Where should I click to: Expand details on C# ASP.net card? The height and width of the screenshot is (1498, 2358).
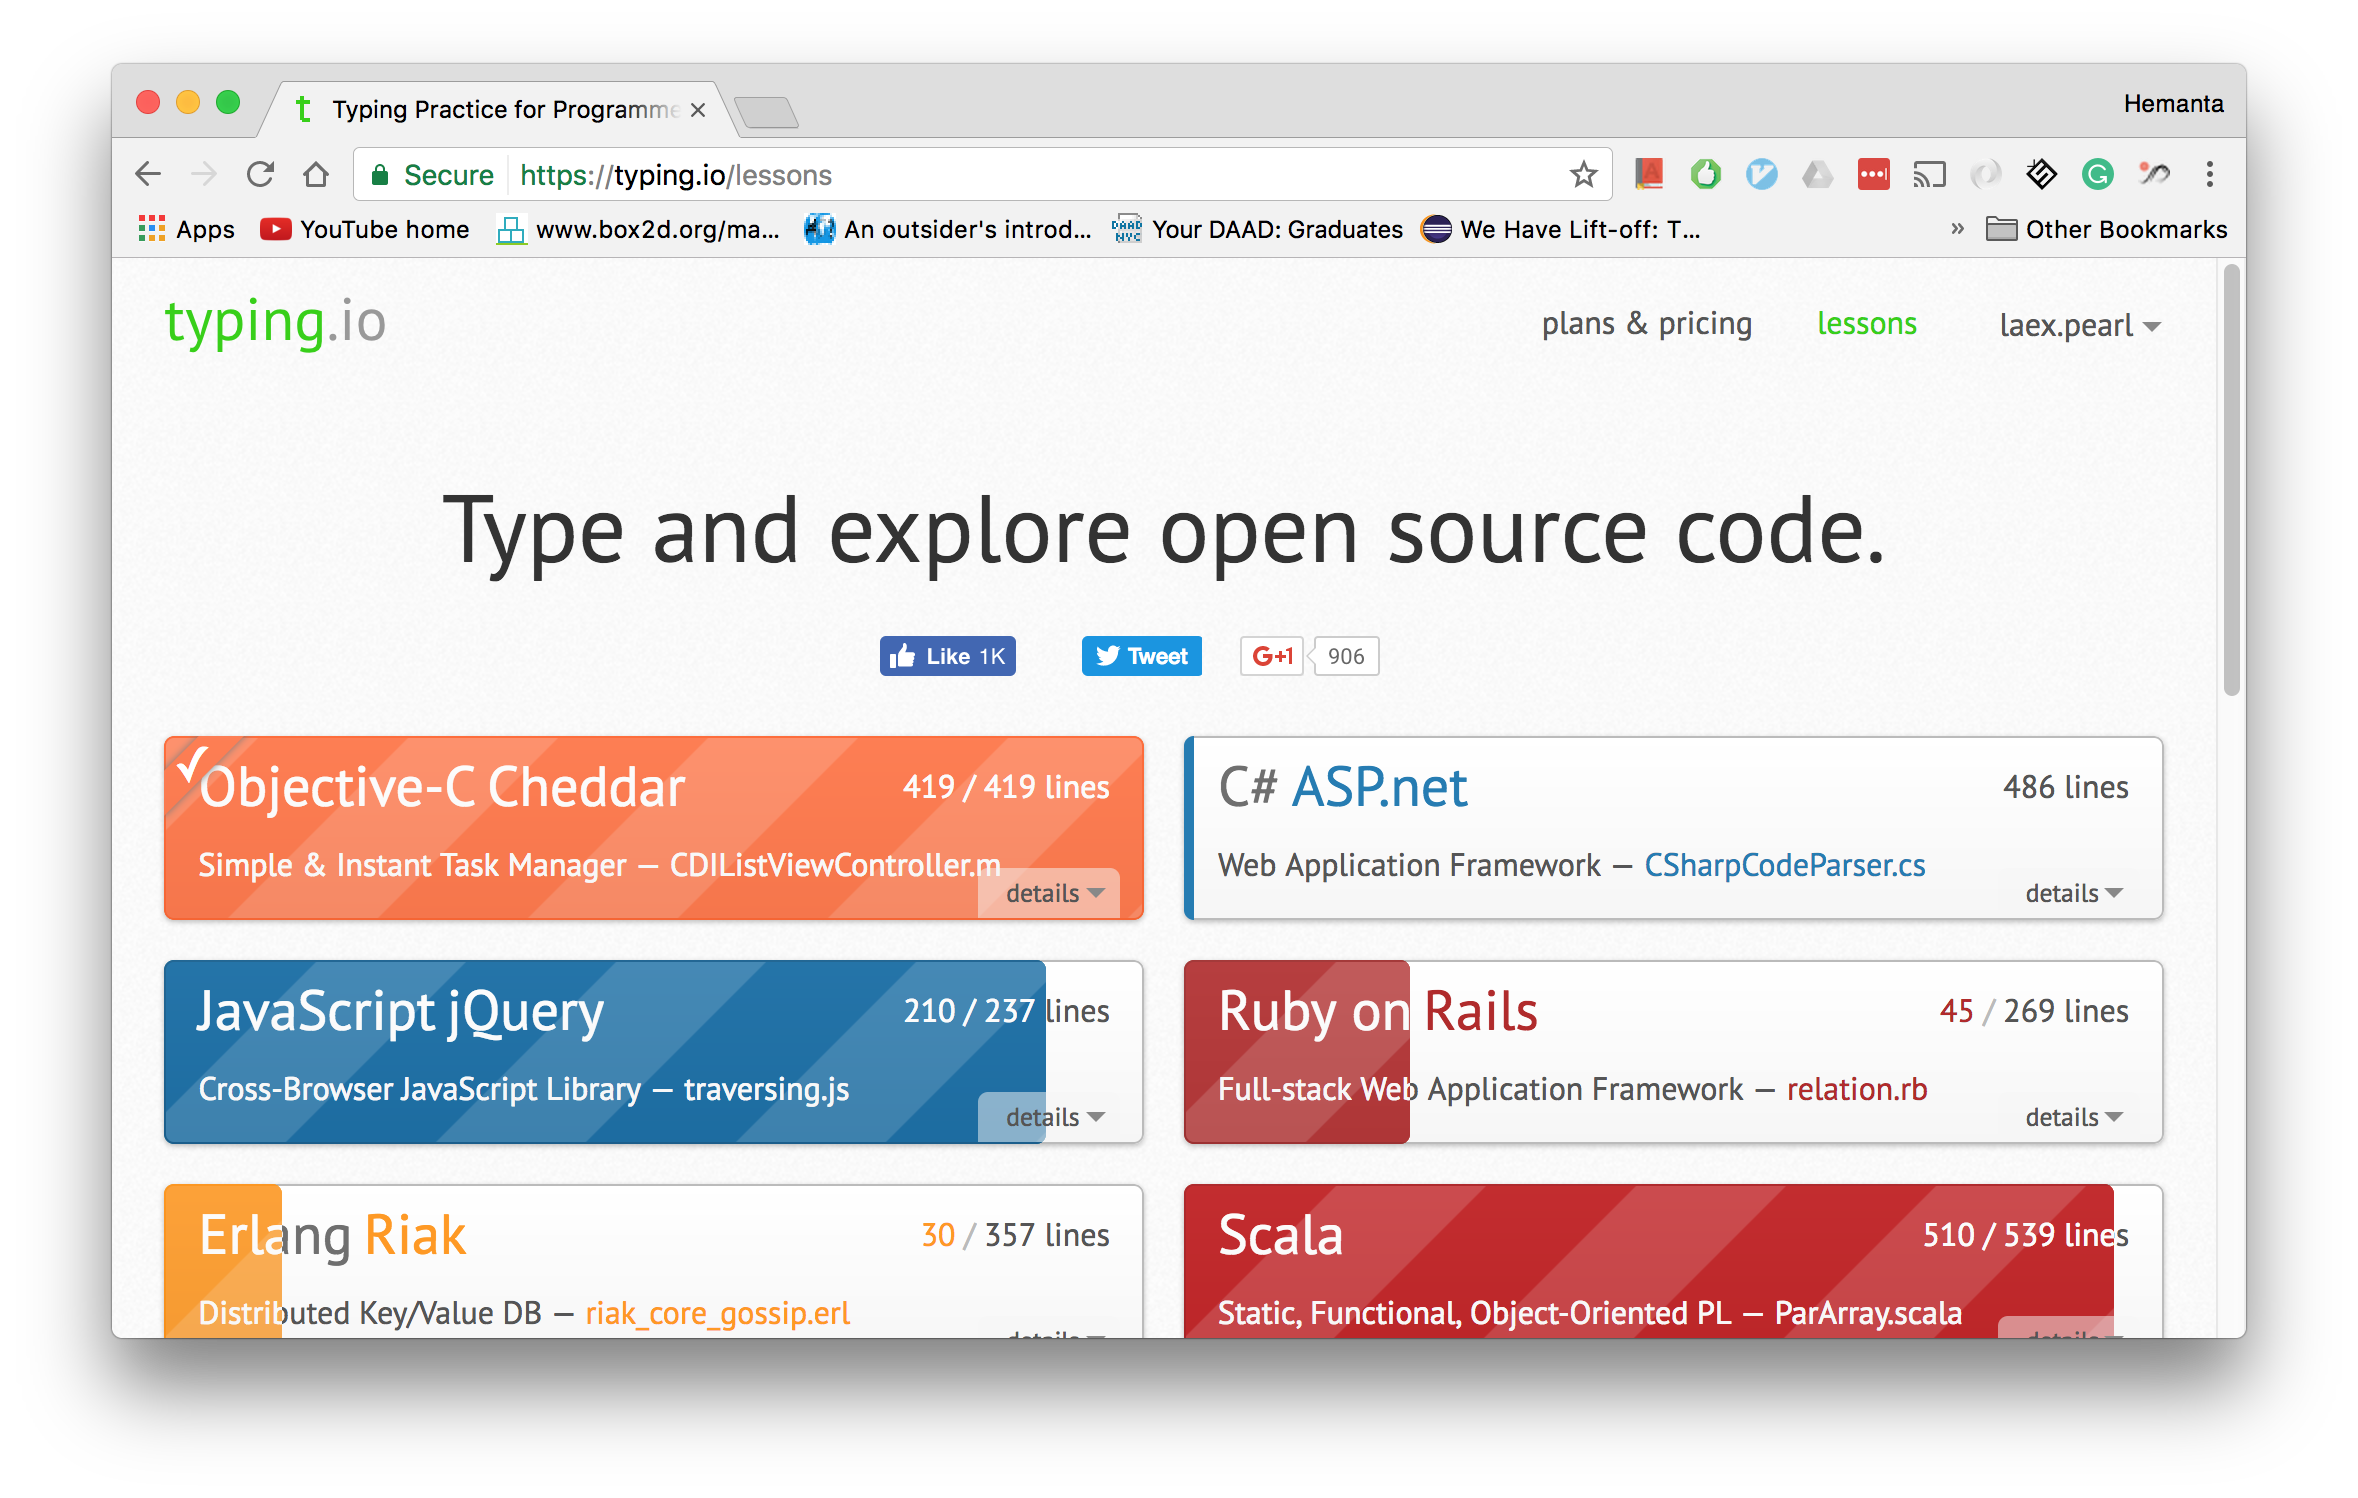click(x=2073, y=893)
